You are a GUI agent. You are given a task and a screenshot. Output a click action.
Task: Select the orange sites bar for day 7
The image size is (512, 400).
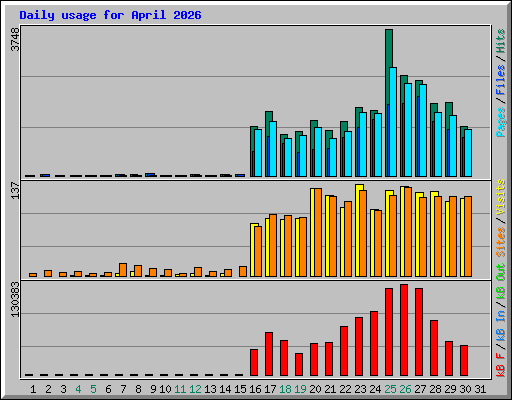coord(123,270)
